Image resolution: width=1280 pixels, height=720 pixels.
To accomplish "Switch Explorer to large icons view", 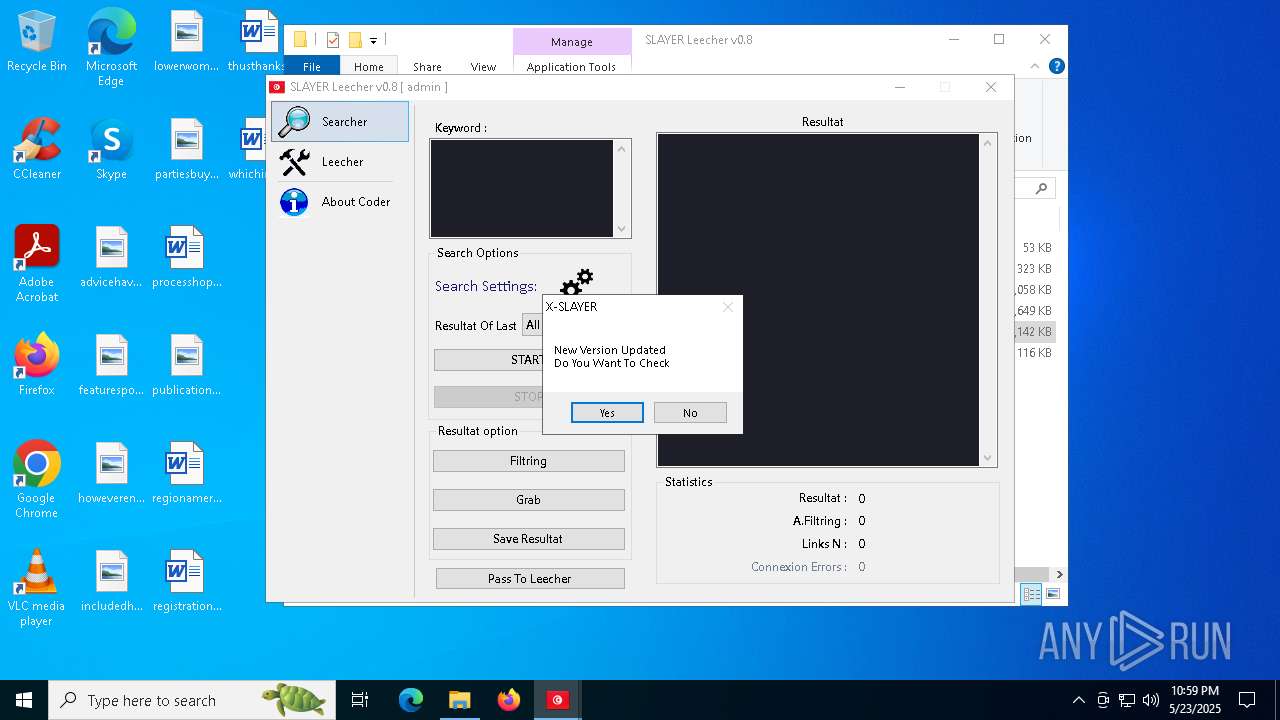I will pos(1052,594).
